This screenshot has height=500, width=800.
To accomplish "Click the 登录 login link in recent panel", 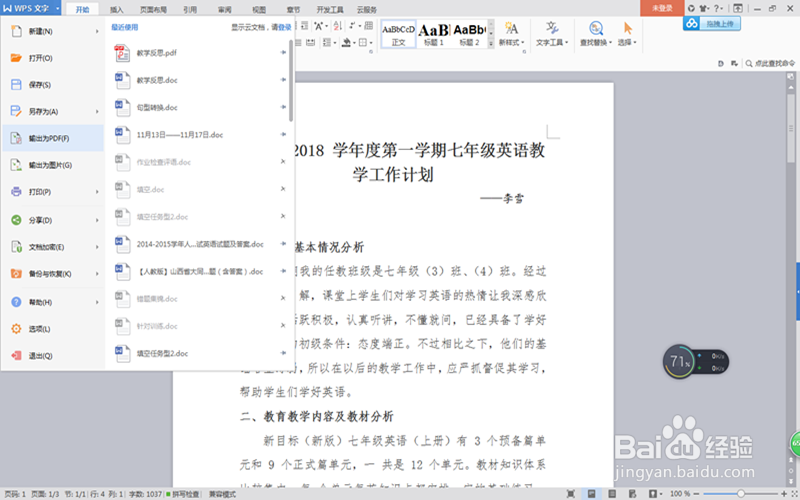I will (284, 27).
